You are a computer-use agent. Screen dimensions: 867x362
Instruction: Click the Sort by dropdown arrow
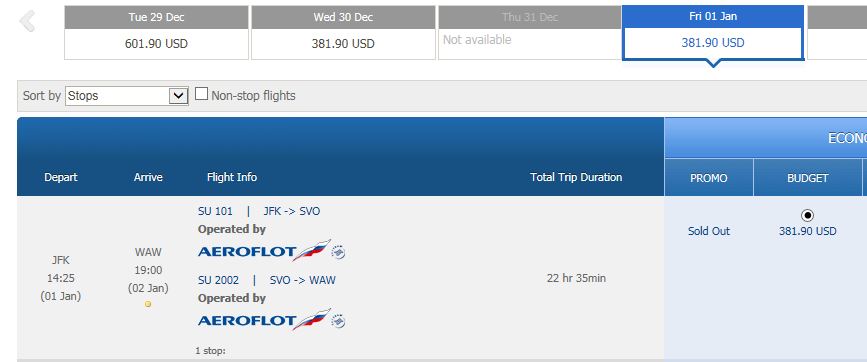pos(178,96)
